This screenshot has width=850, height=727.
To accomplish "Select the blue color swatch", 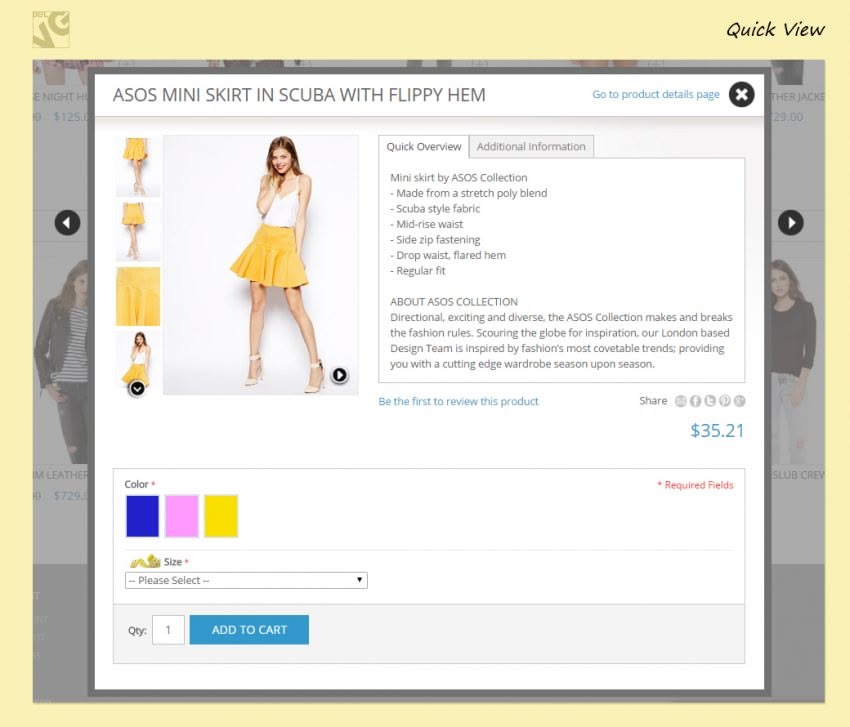I will click(x=142, y=516).
